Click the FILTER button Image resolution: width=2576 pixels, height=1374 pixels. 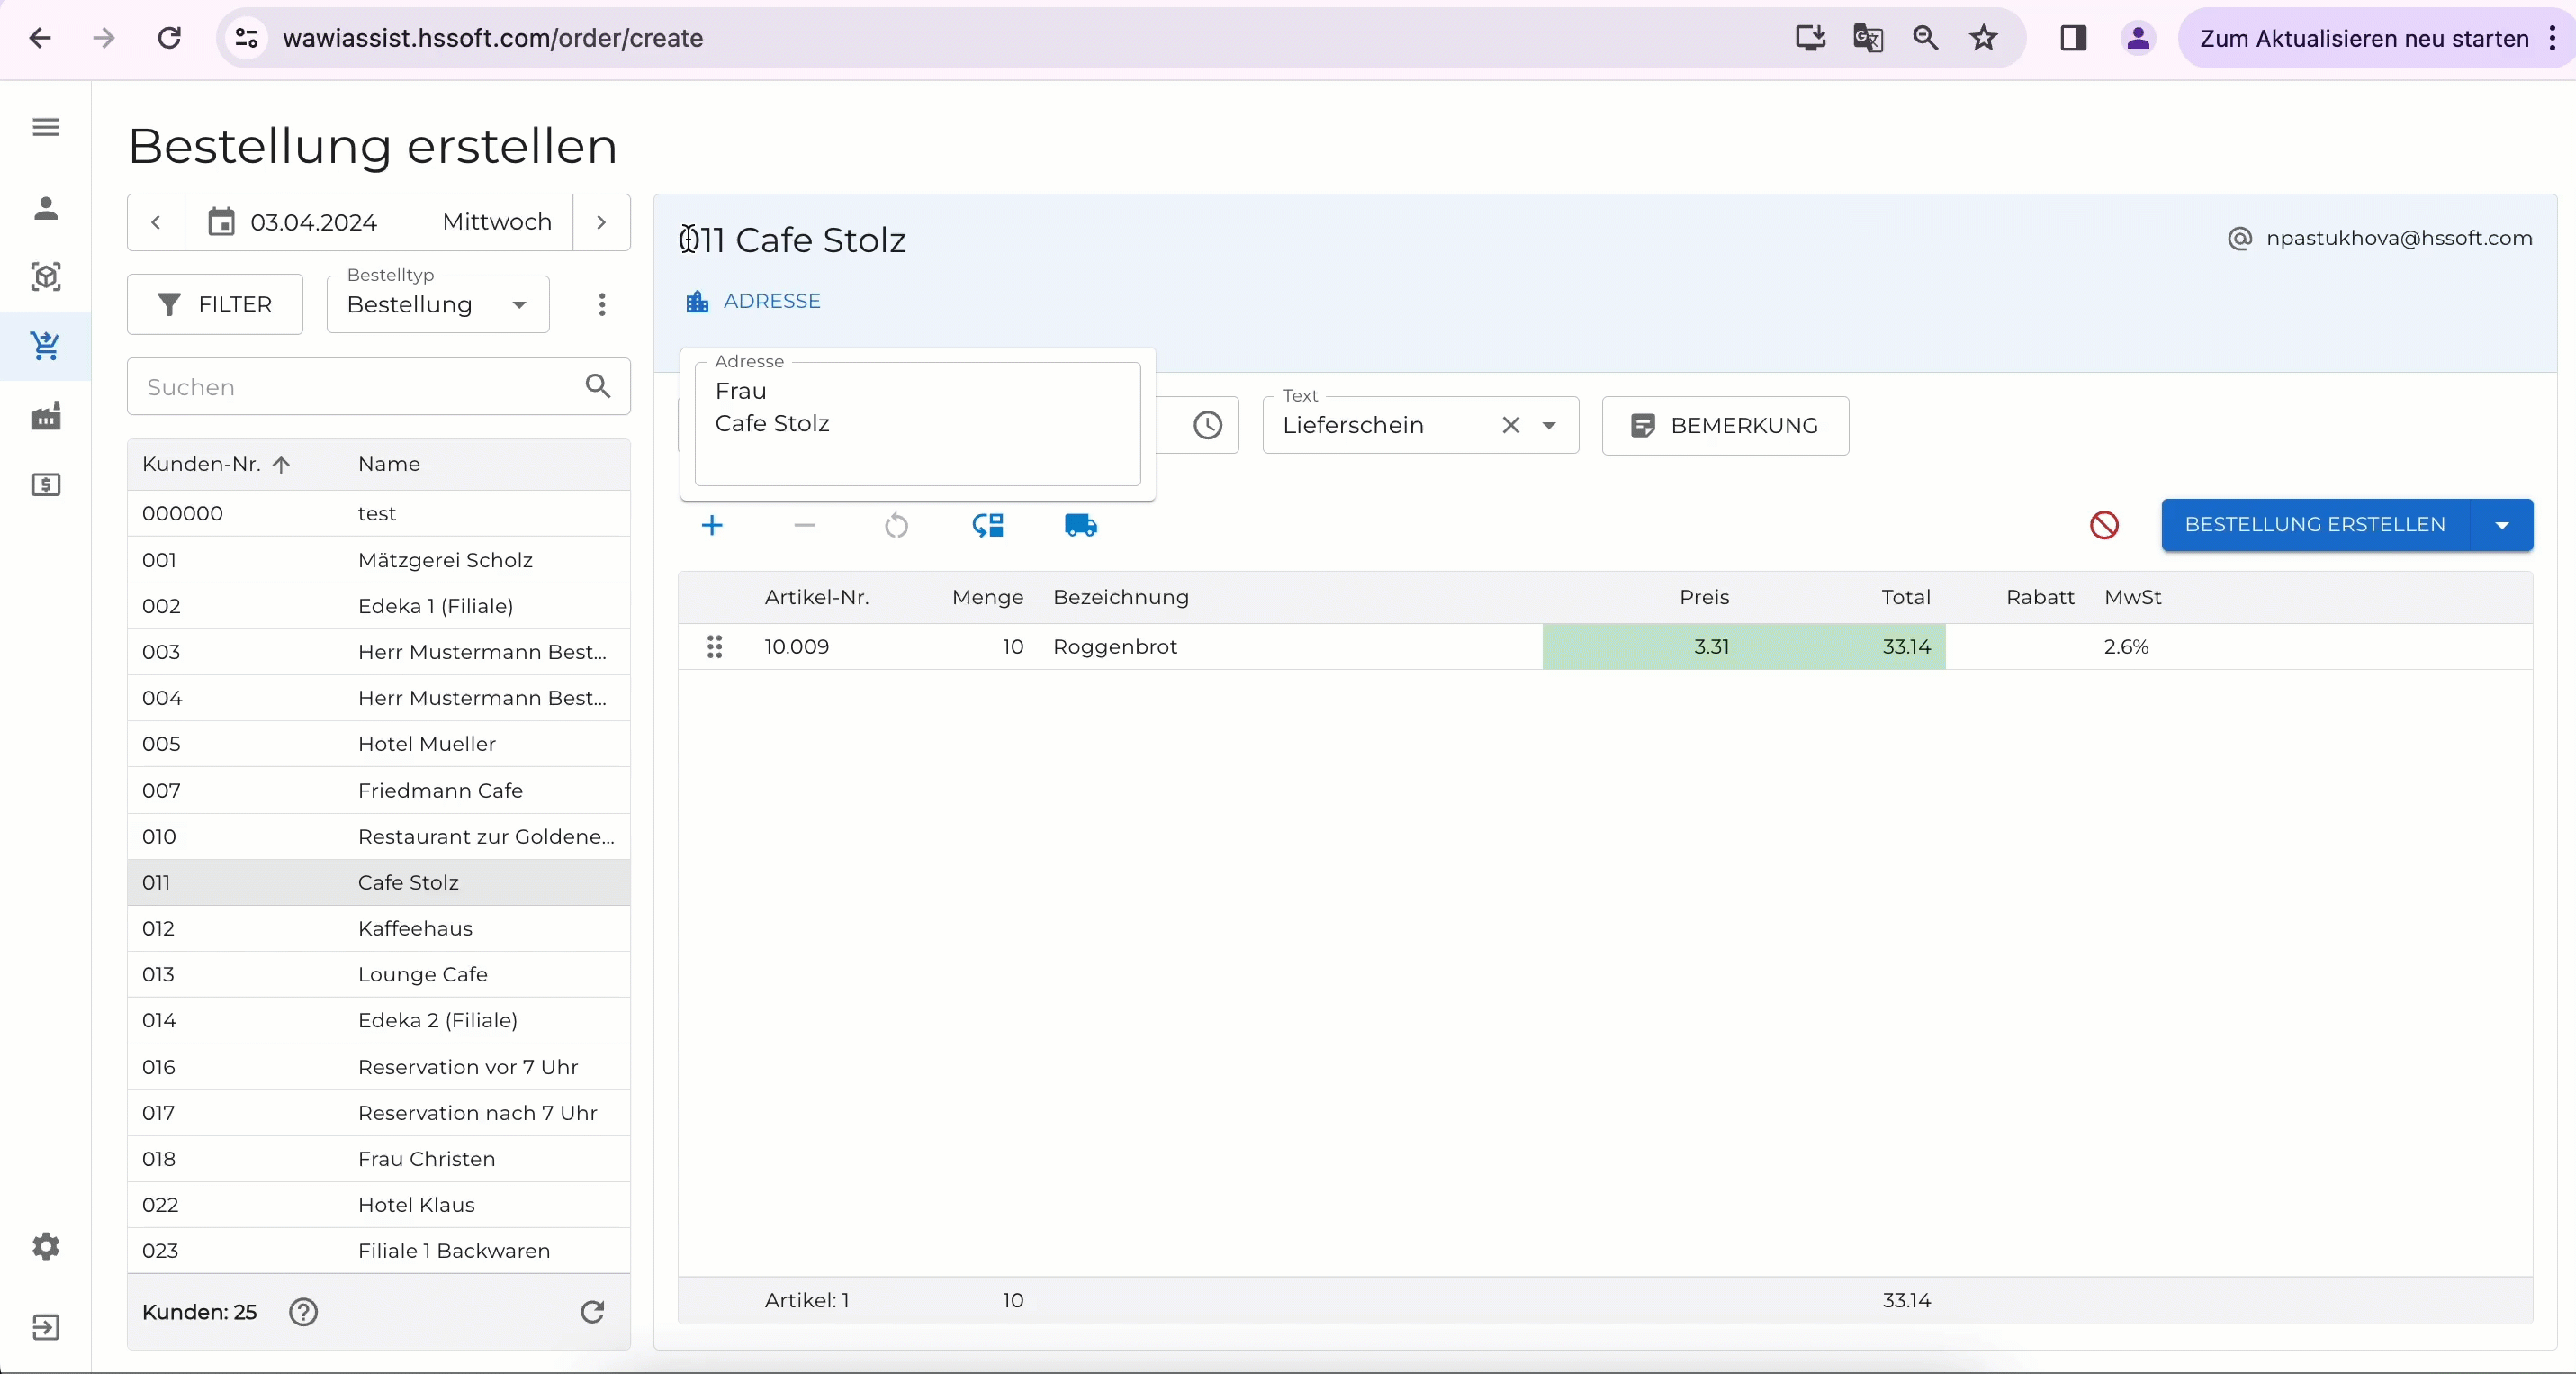(x=215, y=304)
